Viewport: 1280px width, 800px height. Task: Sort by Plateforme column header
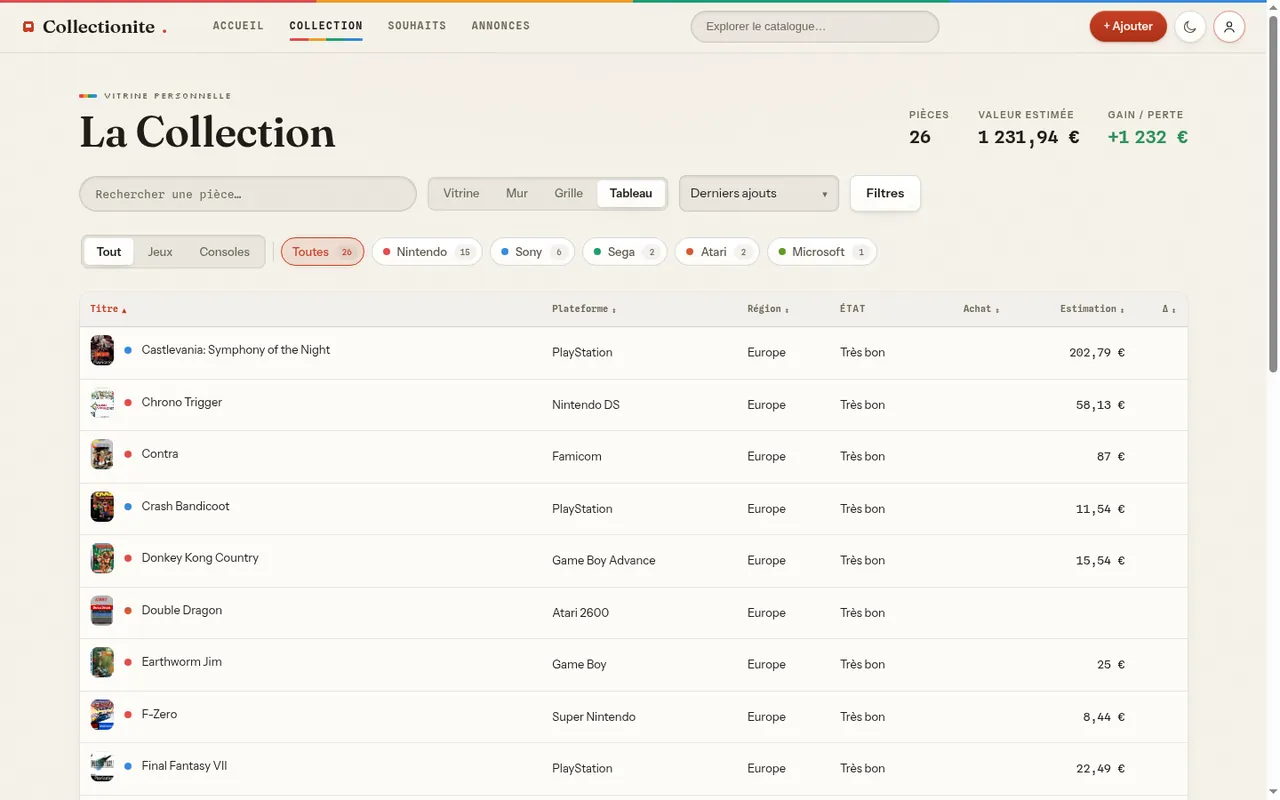point(584,309)
